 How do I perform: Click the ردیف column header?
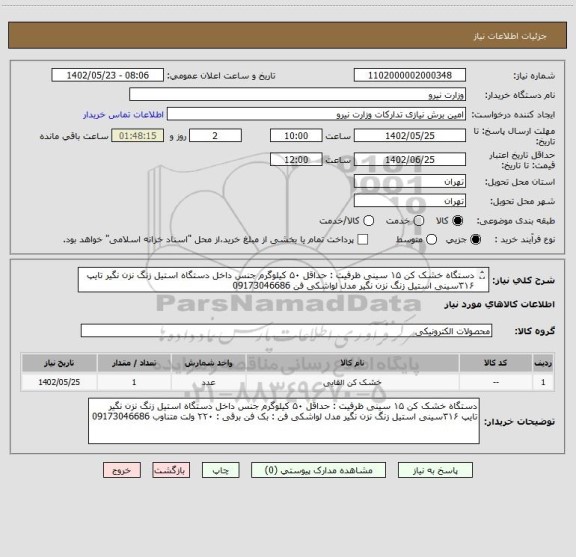[x=543, y=363]
